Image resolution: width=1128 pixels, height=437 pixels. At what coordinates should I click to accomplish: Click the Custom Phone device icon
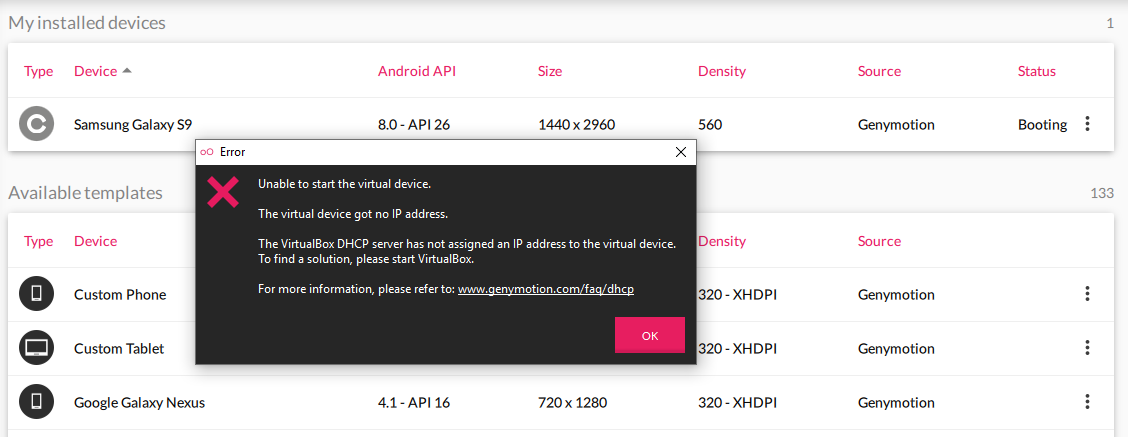point(37,294)
